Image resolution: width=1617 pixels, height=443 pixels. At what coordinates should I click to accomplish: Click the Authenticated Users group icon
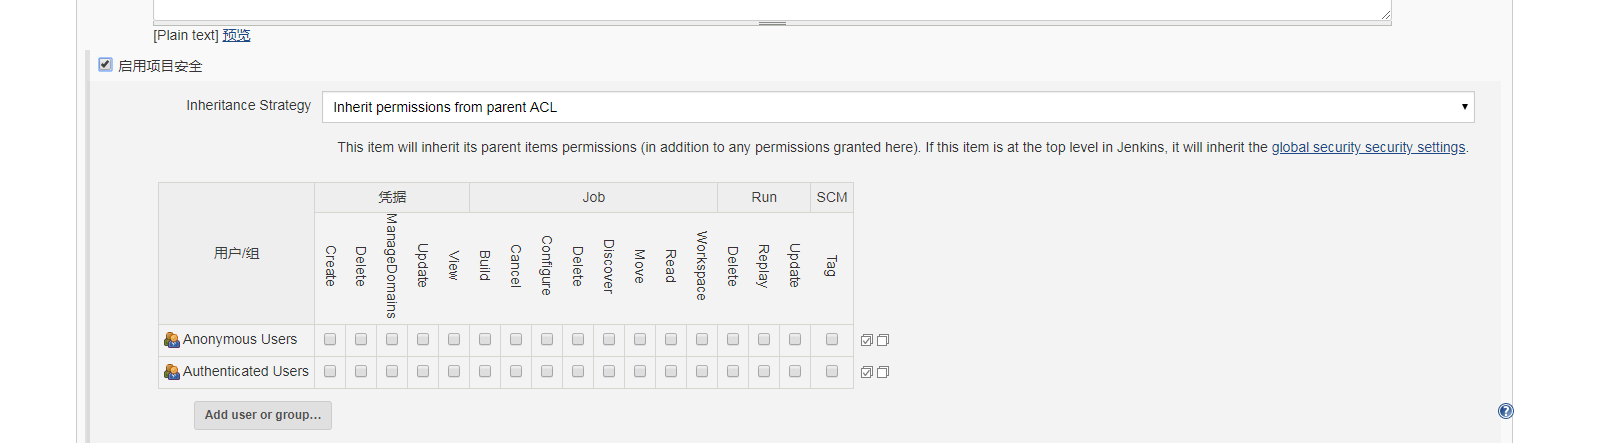171,372
